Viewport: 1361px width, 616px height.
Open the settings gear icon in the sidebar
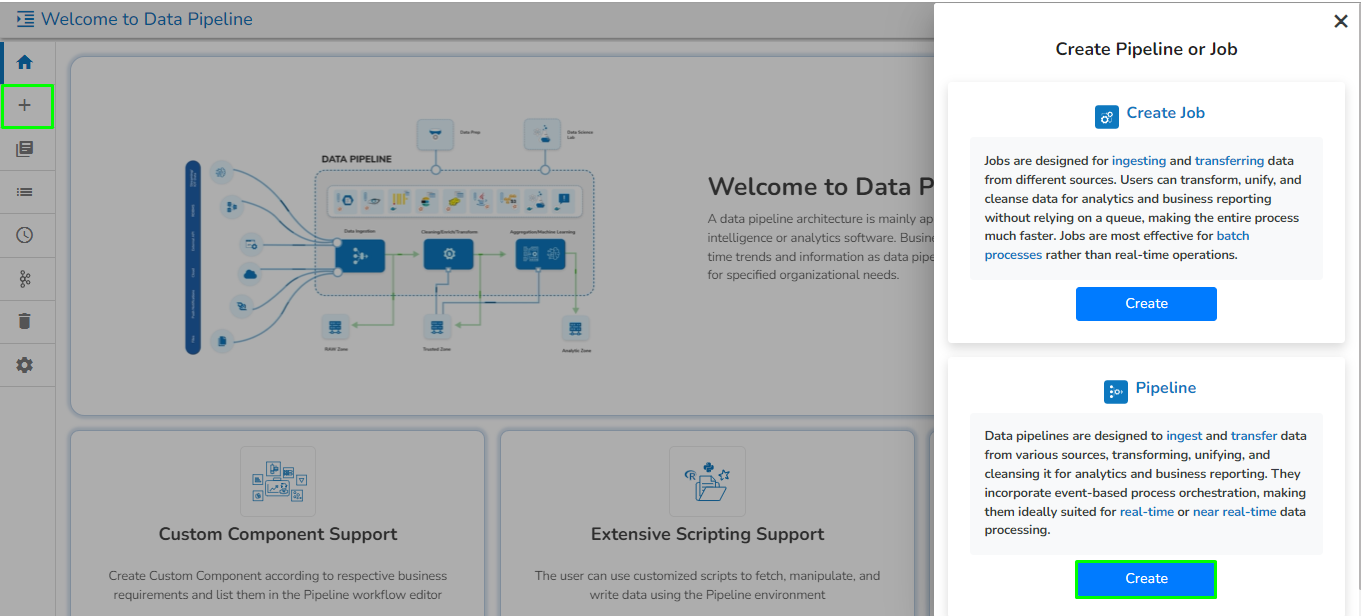pos(25,366)
